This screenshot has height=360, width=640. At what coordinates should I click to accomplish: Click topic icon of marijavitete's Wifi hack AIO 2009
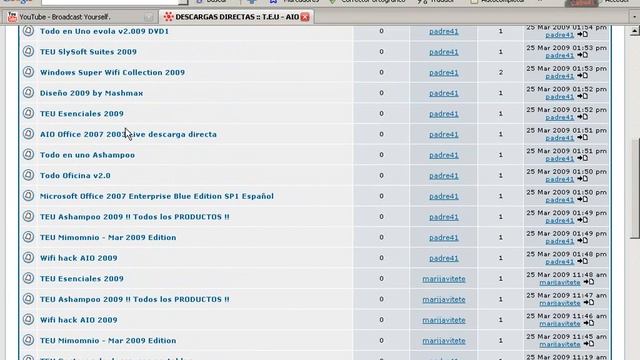coord(28,319)
